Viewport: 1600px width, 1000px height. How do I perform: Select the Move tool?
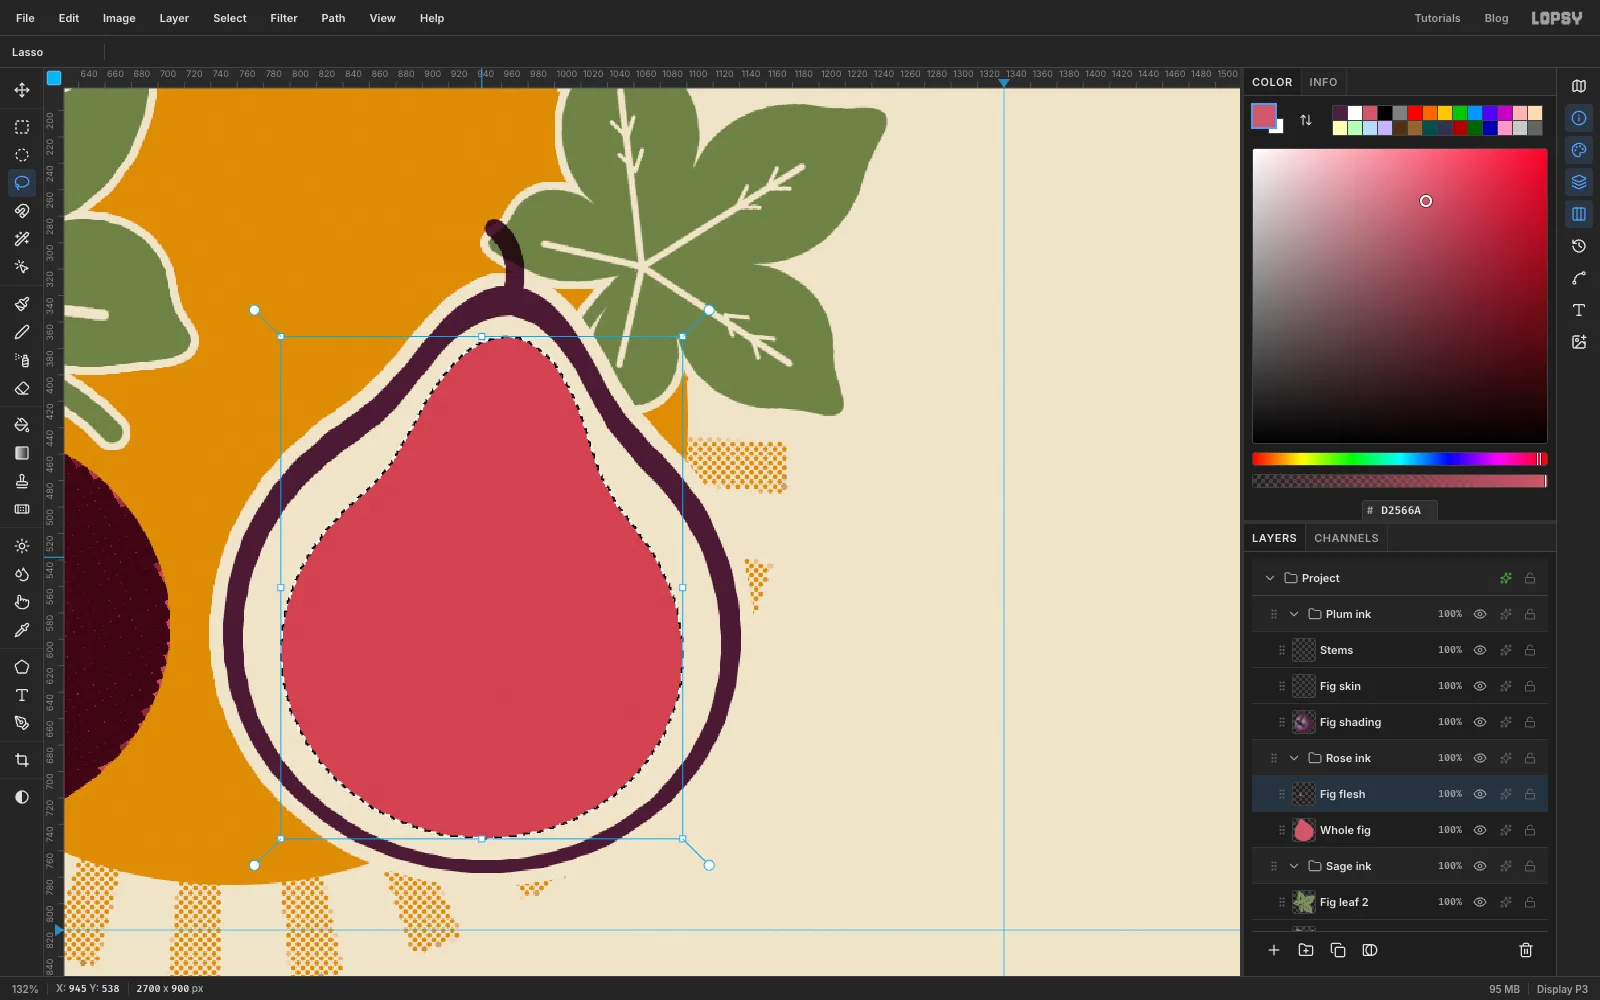[x=22, y=90]
